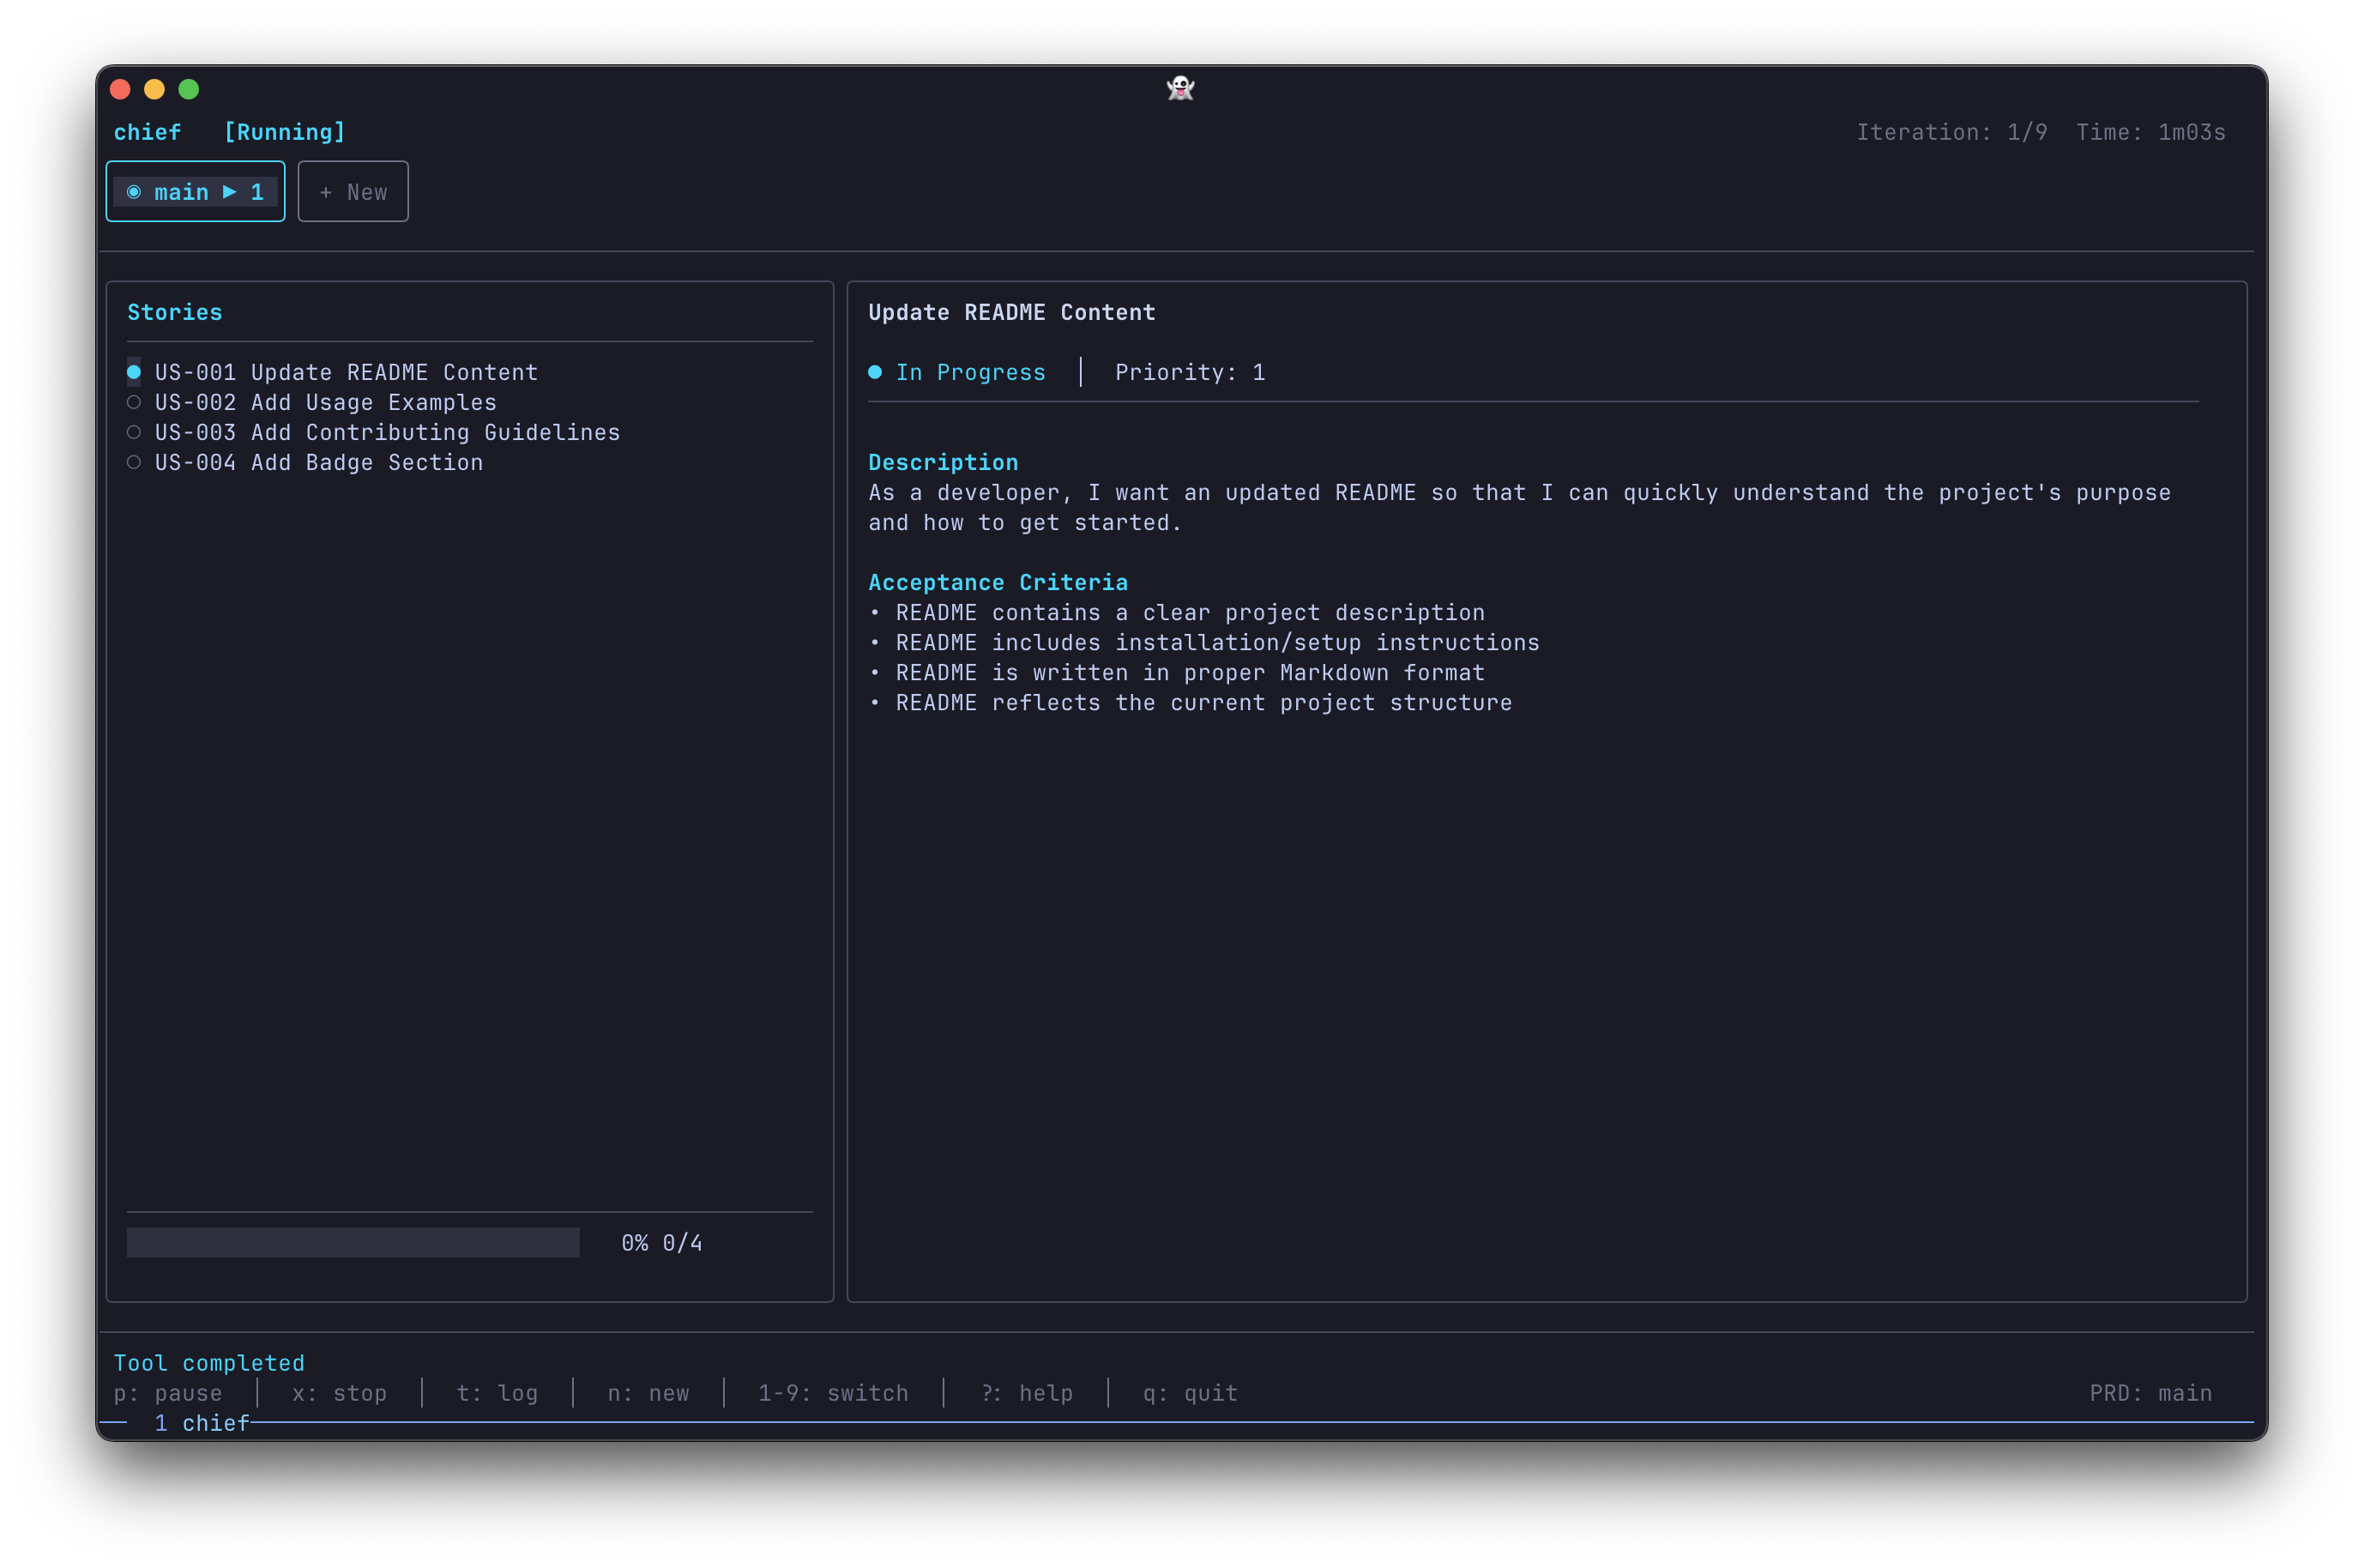Select empty circle beside US-002

pos(134,402)
